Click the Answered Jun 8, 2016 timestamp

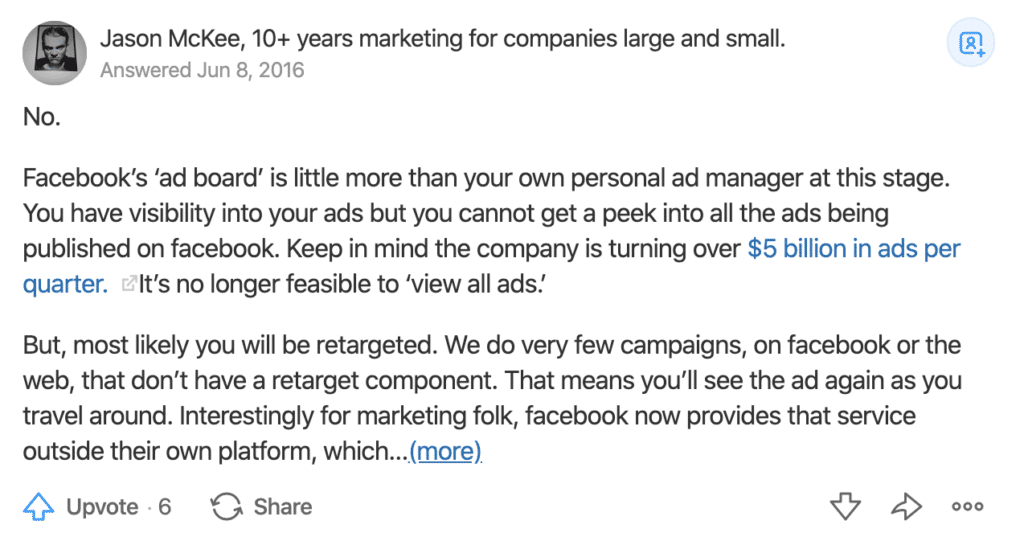[x=202, y=70]
